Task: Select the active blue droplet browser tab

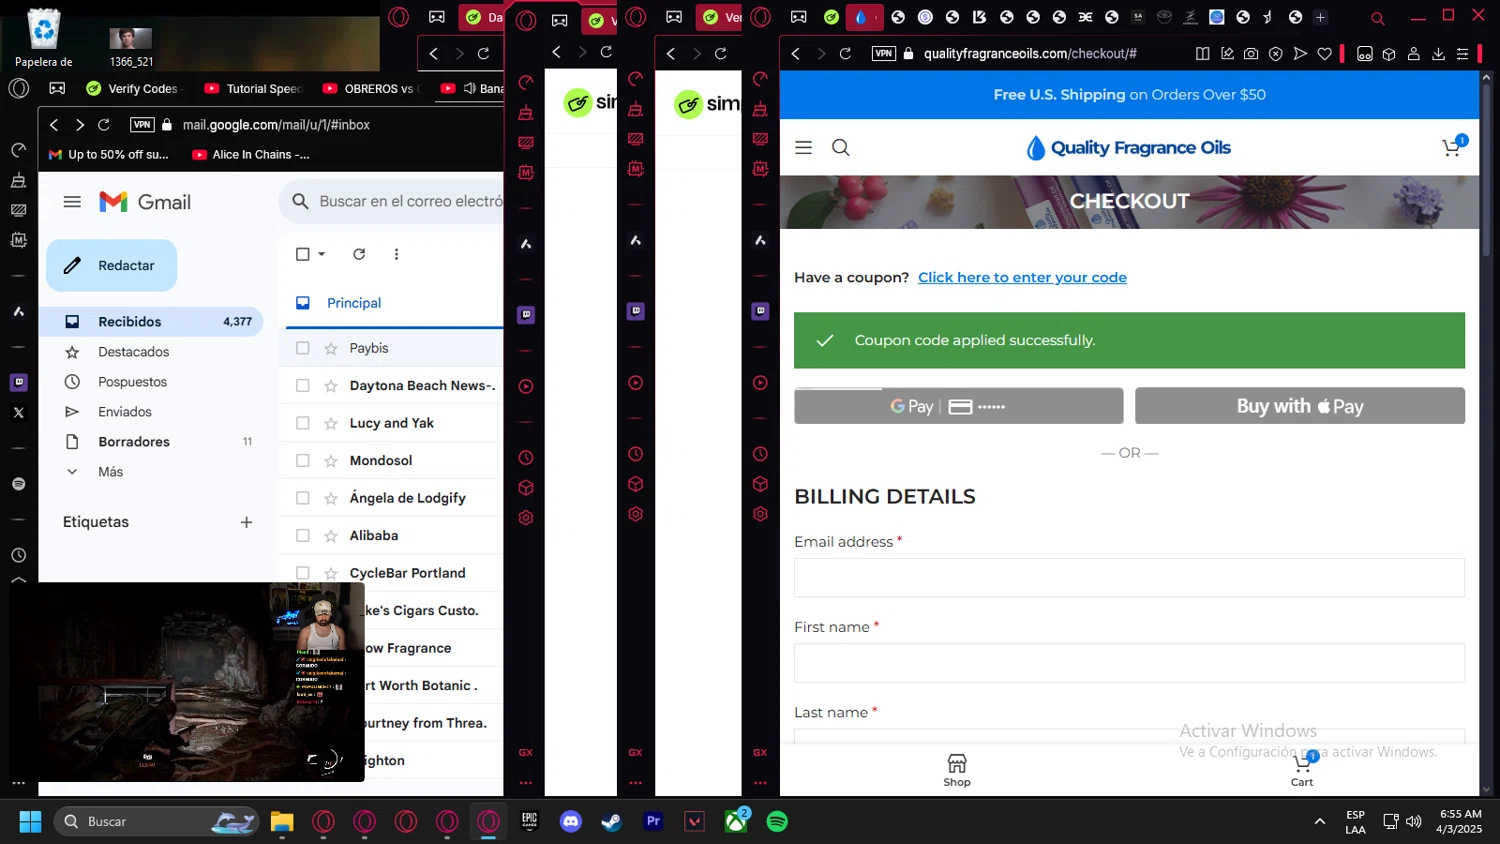Action: pos(863,17)
